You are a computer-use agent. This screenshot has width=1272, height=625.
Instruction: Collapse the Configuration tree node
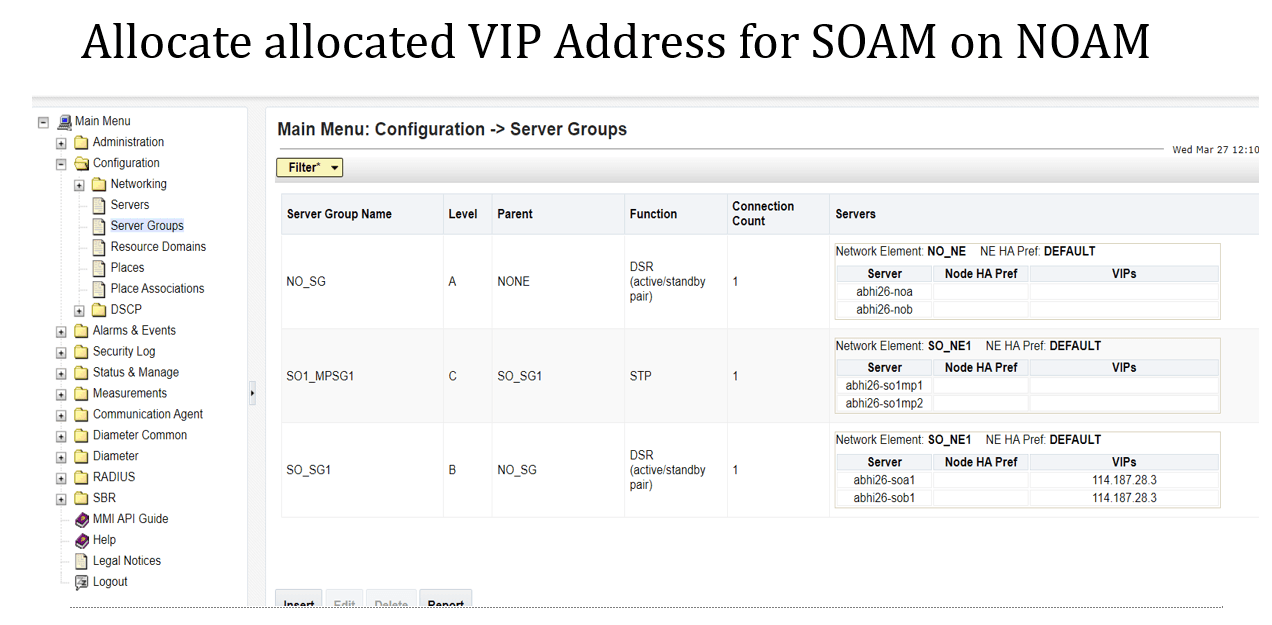[x=59, y=163]
